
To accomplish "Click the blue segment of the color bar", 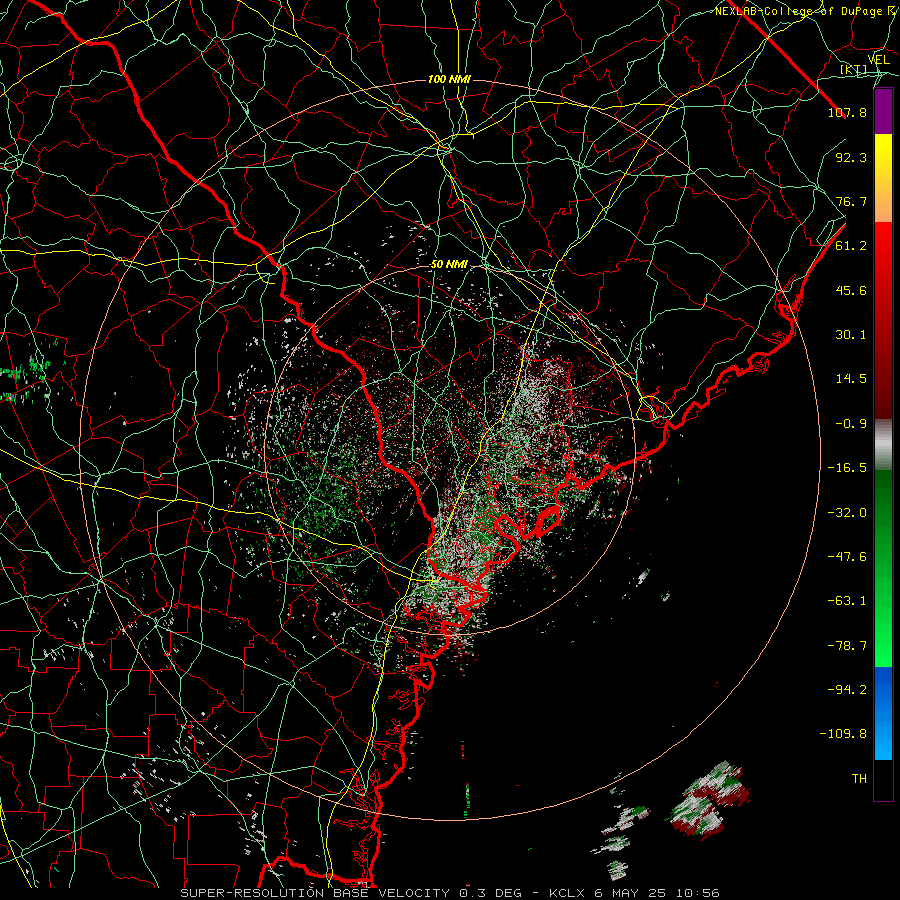I will 883,712.
